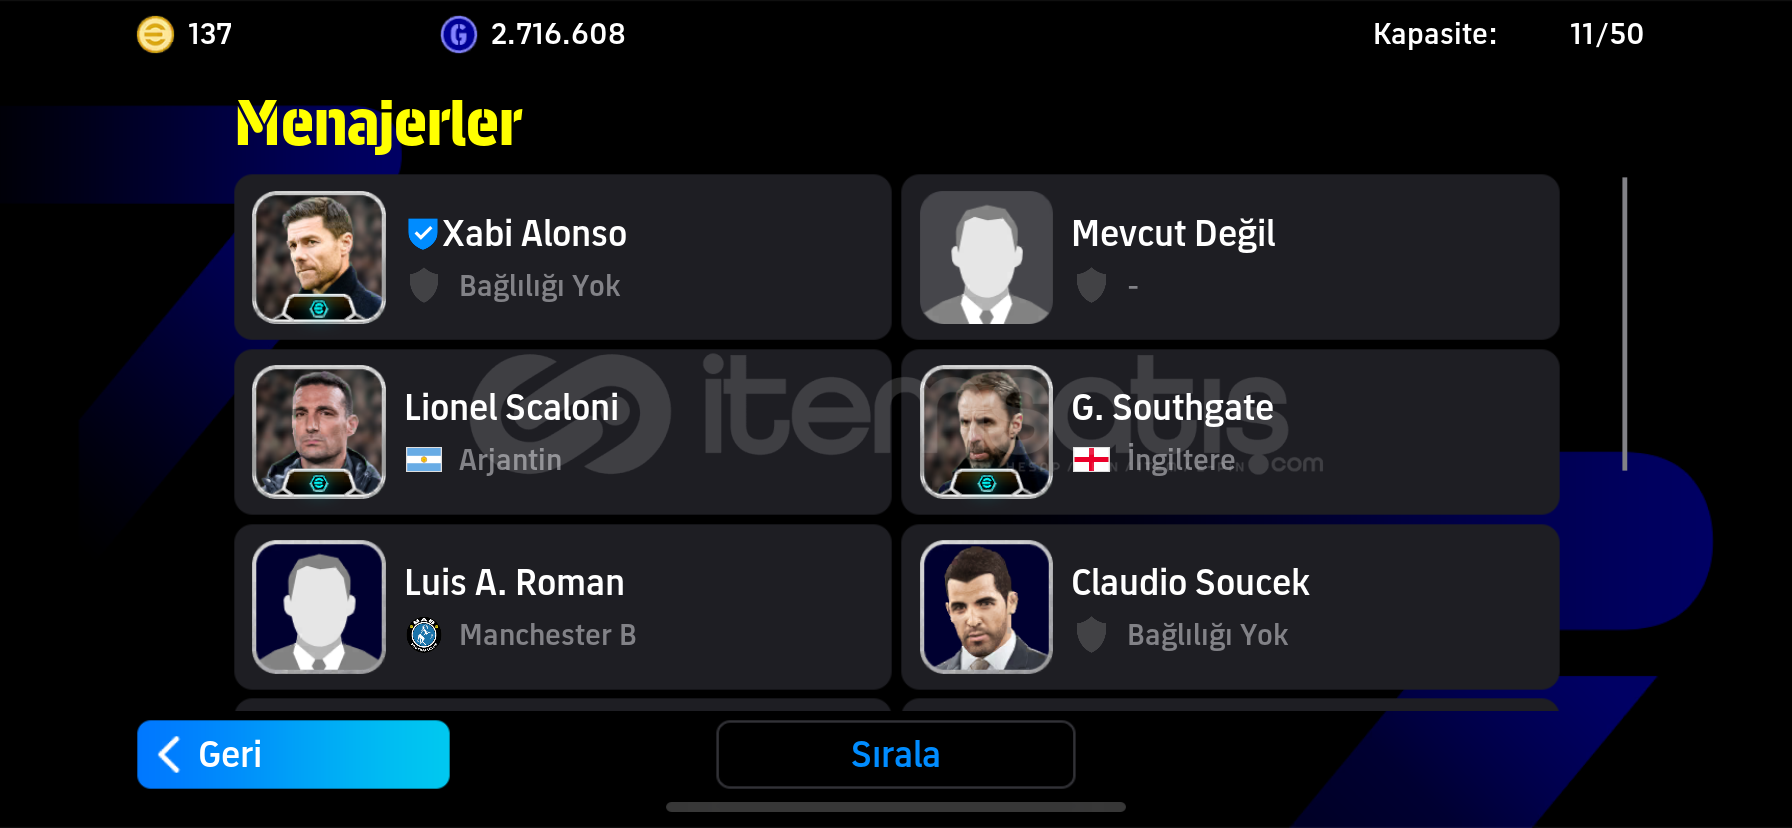Click the England flag icon under G. Southgate
The image size is (1792, 828).
[1091, 460]
